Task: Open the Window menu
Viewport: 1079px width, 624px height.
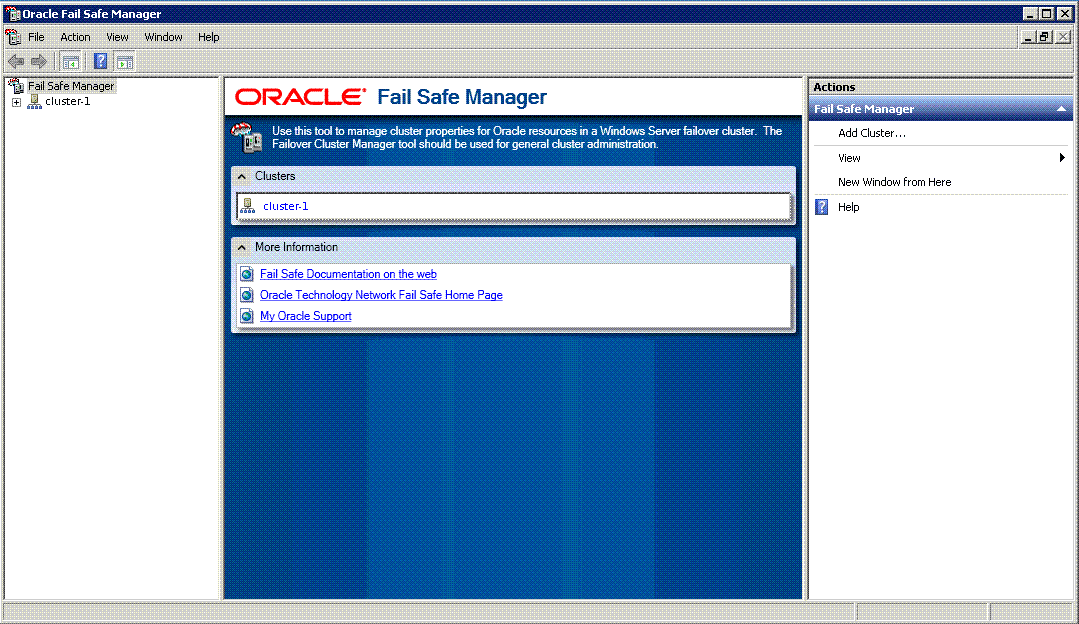Action: point(163,37)
